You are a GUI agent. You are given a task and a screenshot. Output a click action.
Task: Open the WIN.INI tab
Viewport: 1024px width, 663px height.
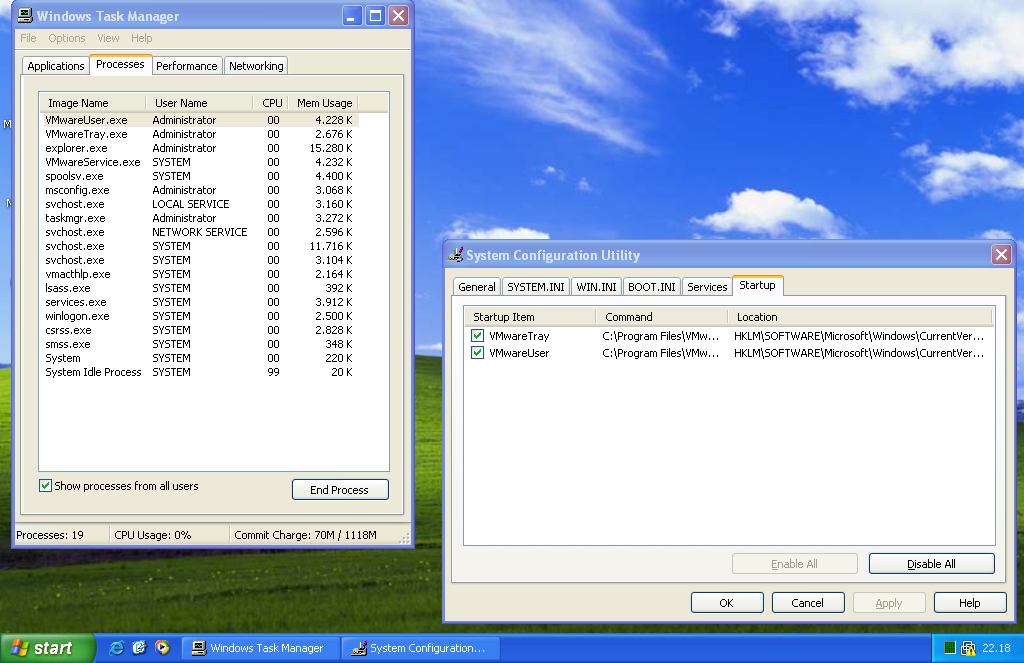pyautogui.click(x=596, y=287)
